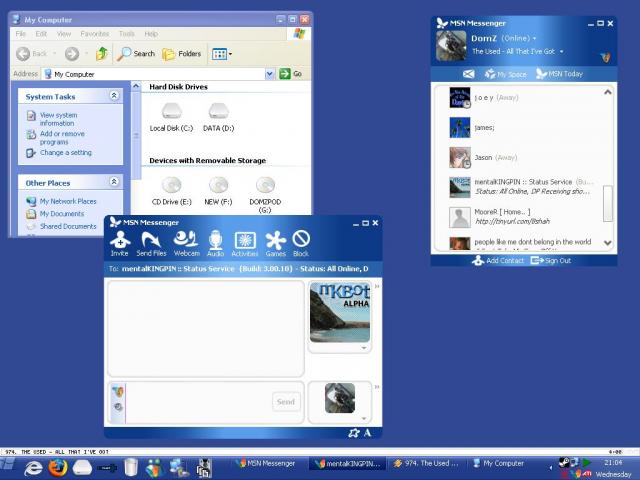This screenshot has height=480, width=640.
Task: Click the wink icon below the emoticon button
Action: click(118, 407)
